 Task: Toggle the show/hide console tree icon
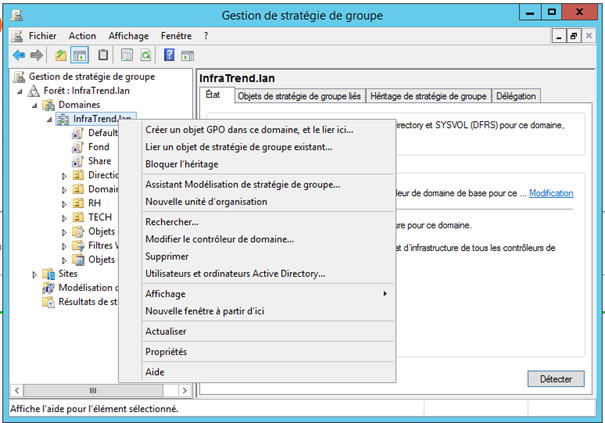(79, 55)
